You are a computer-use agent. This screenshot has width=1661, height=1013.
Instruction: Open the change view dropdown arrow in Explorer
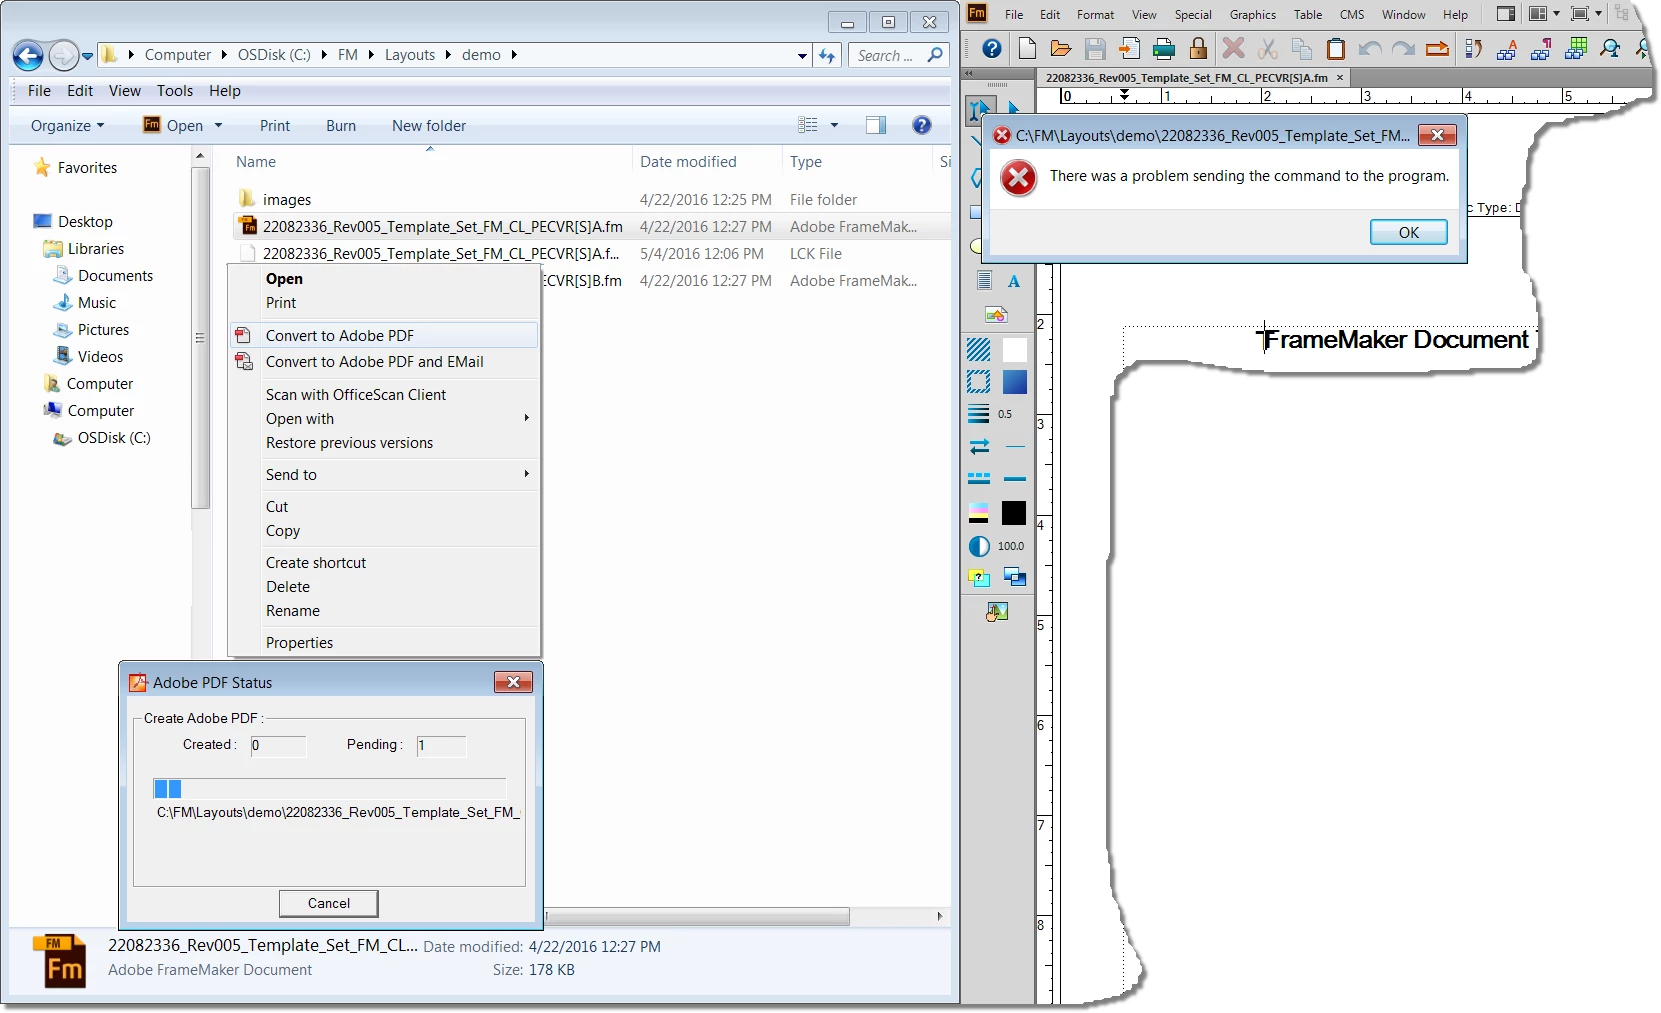click(x=834, y=125)
